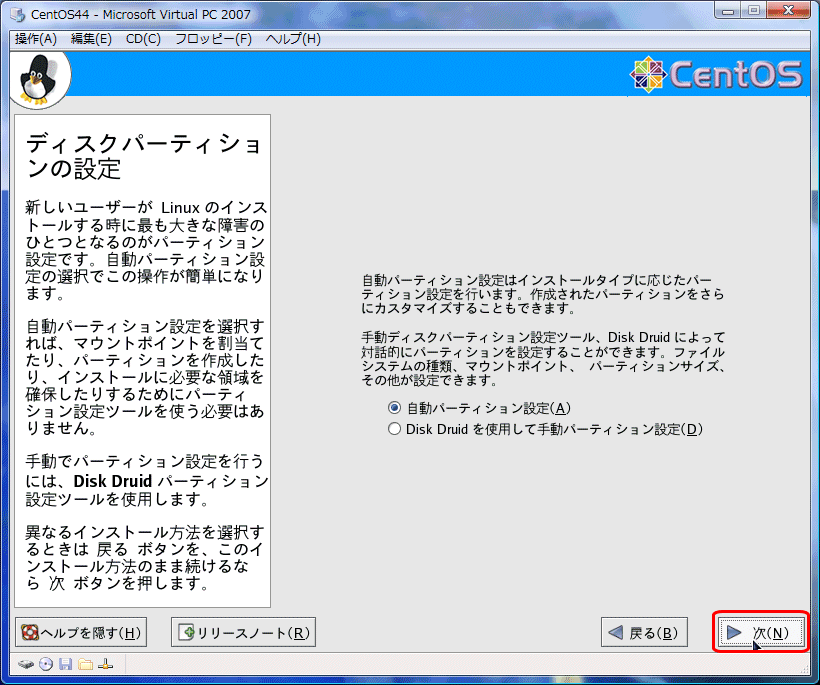The width and height of the screenshot is (820, 685).
Task: Select Disk Druid manual partition radio button
Action: point(394,429)
